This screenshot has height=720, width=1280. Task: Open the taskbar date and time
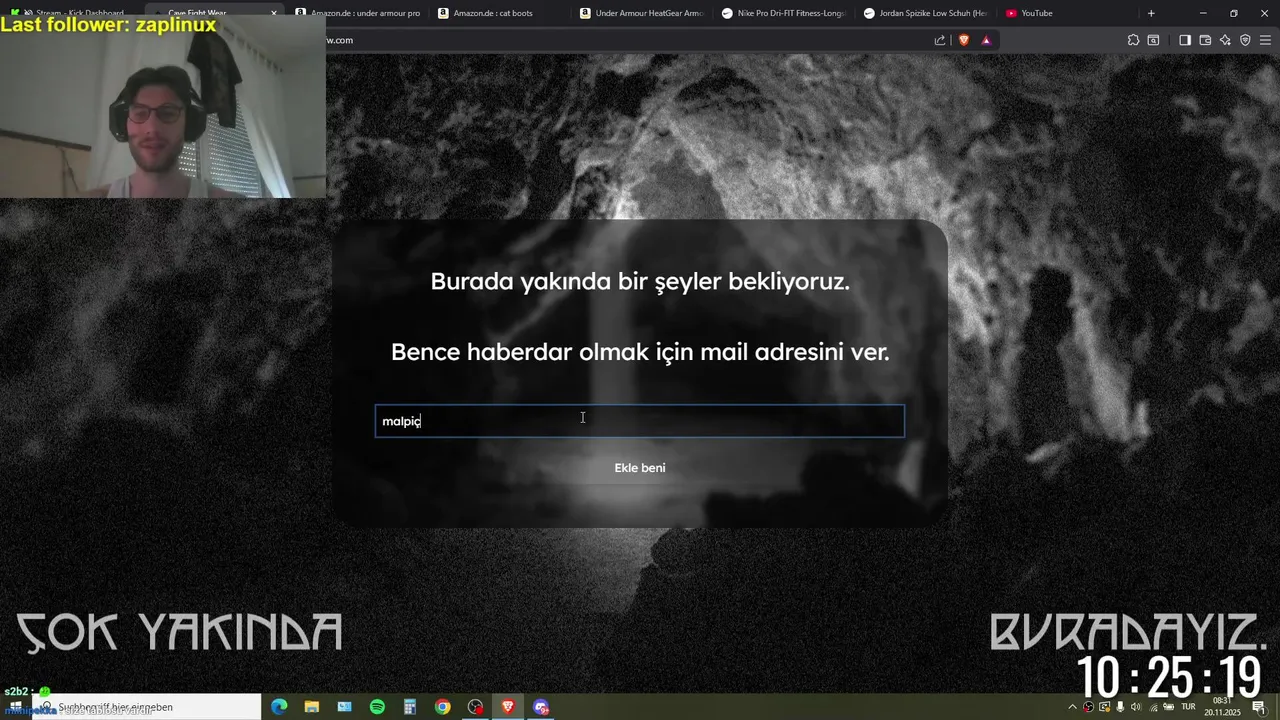[x=1222, y=707]
